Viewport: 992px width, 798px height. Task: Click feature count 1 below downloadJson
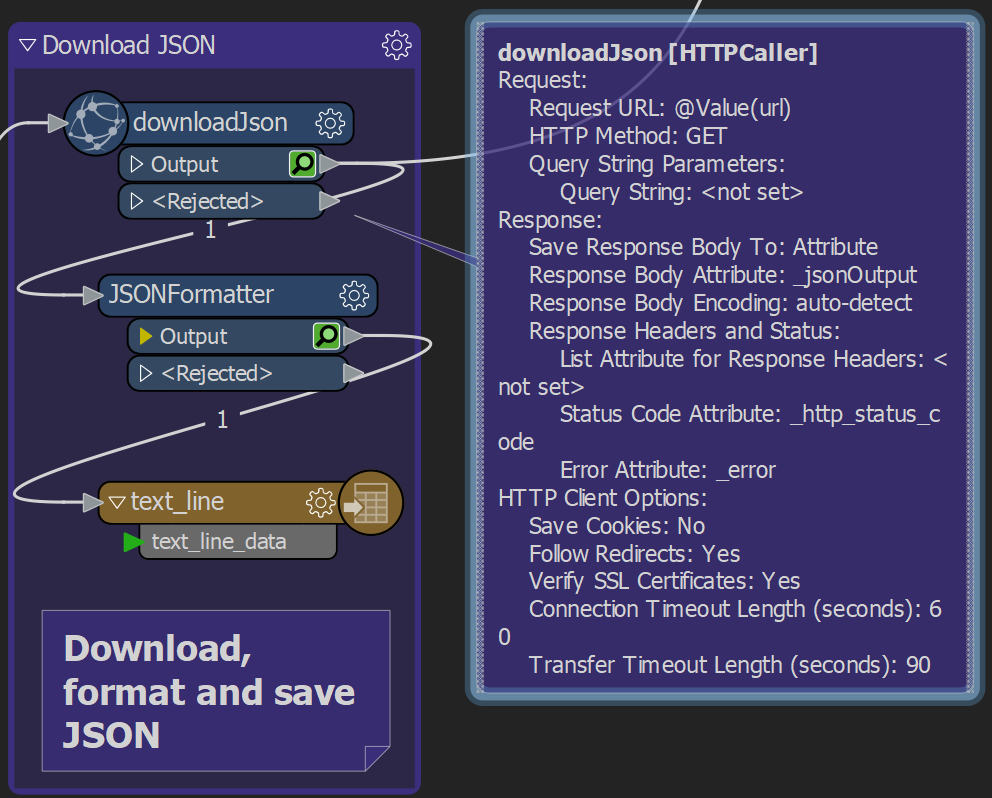tap(211, 230)
